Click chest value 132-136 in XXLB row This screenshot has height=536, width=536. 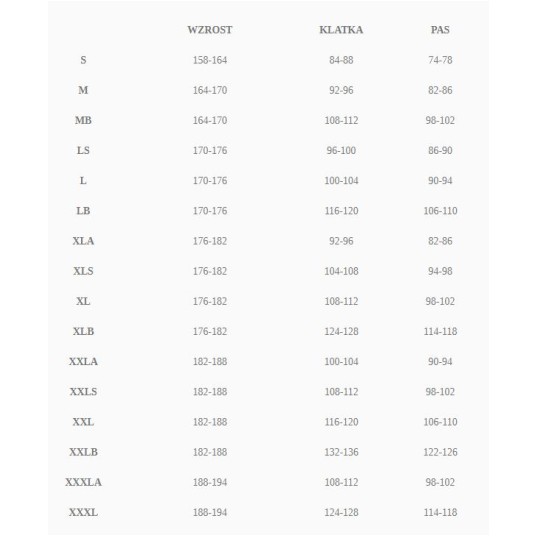pos(341,452)
